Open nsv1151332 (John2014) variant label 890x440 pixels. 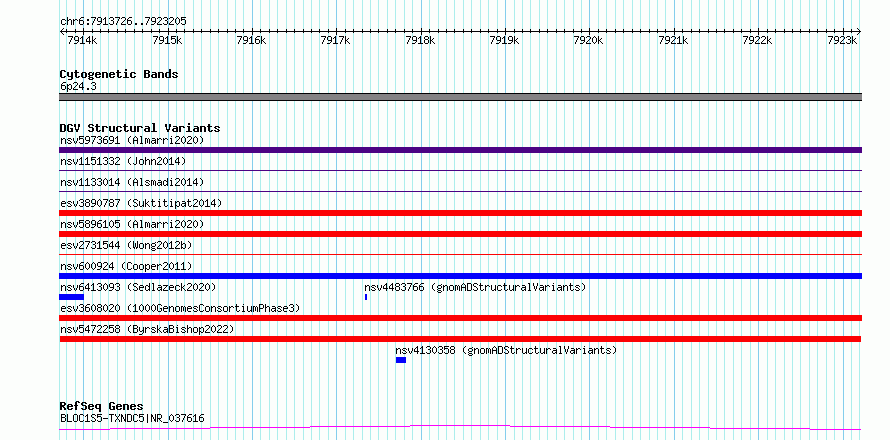tap(123, 161)
